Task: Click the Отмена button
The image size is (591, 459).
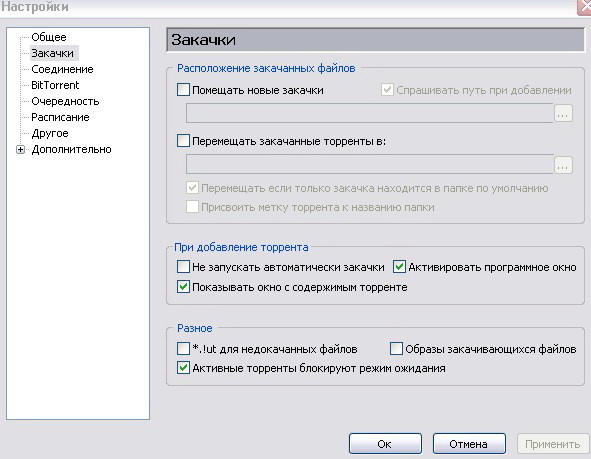Action: (x=469, y=444)
